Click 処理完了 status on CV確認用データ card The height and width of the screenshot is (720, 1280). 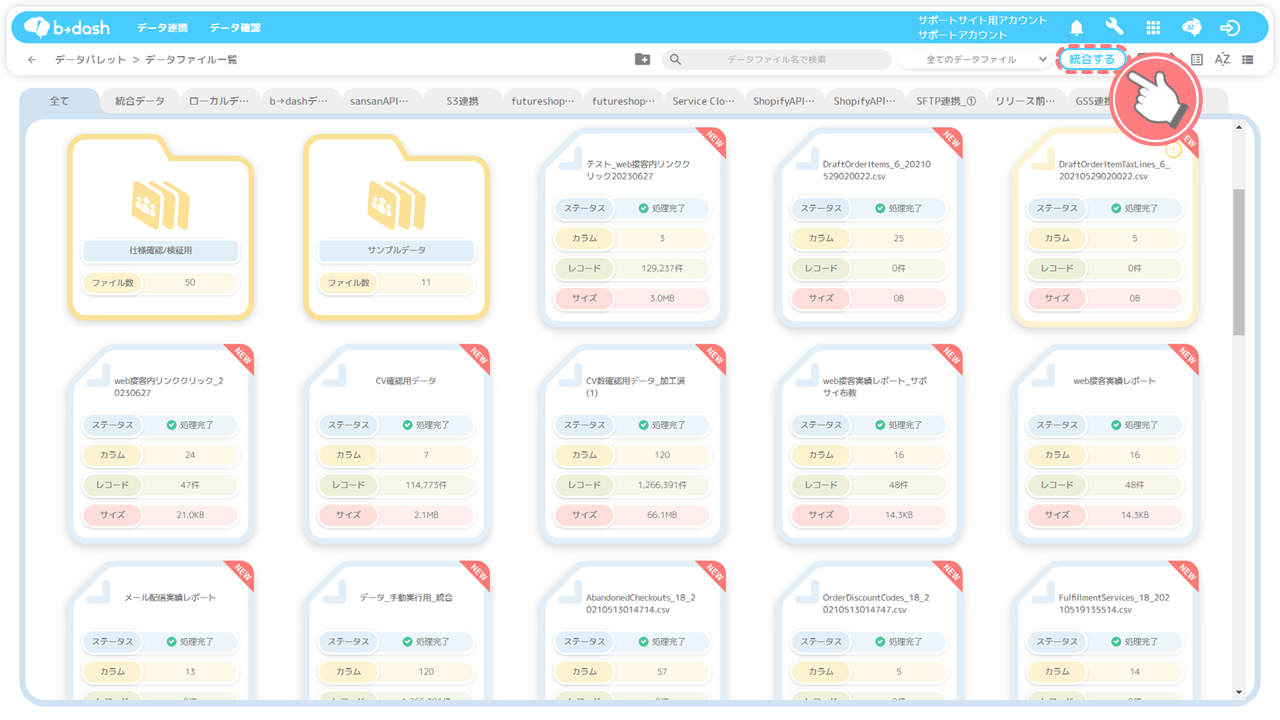[x=426, y=425]
